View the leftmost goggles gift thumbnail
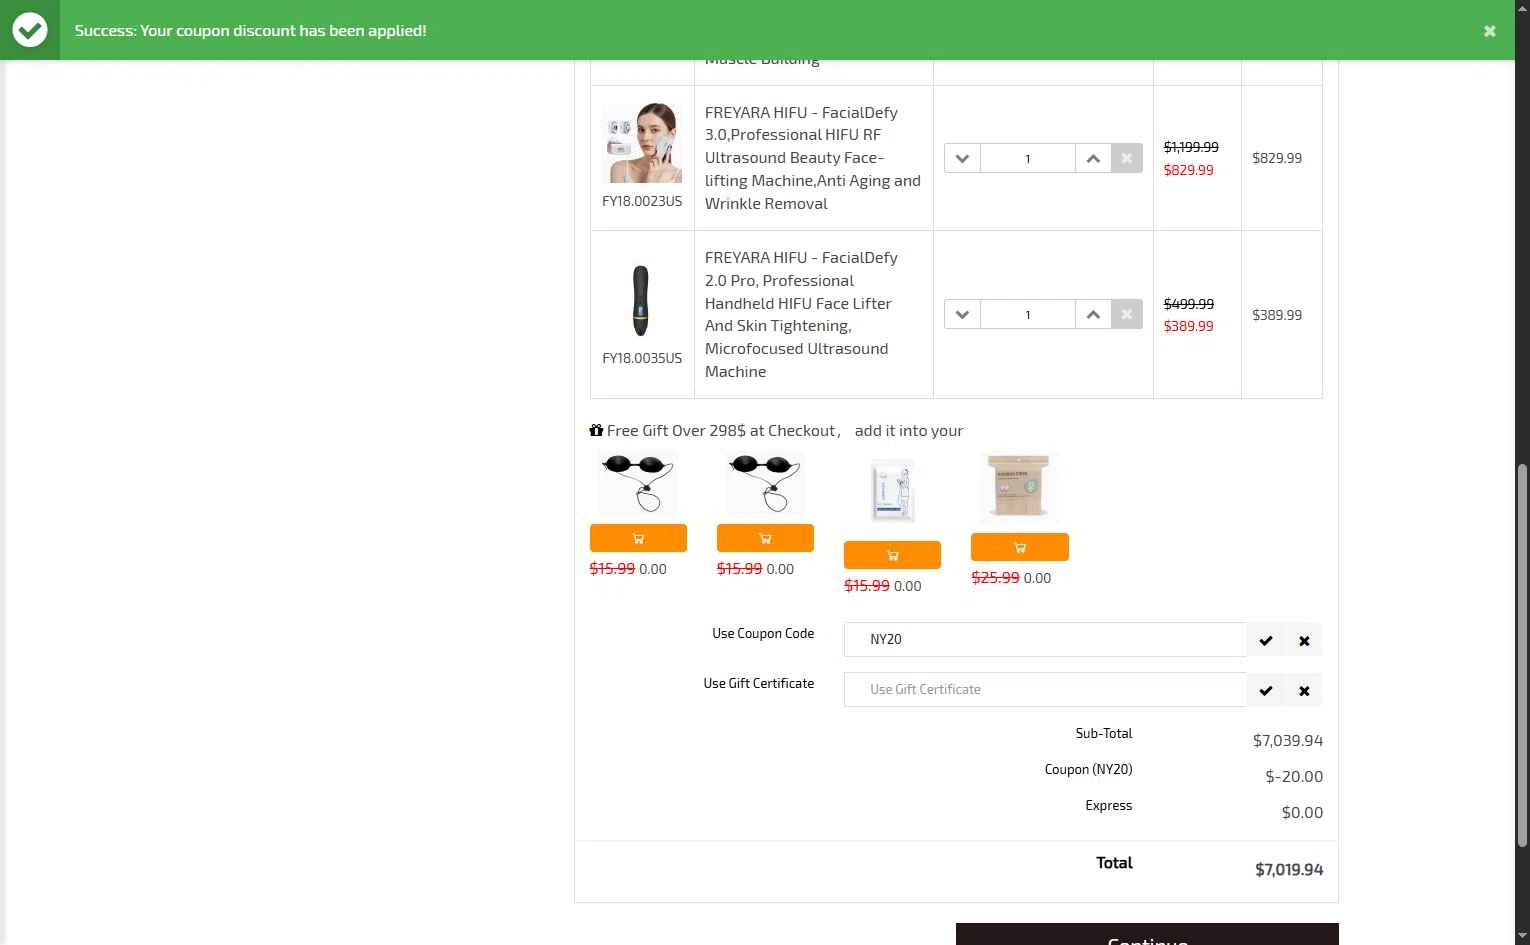Image resolution: width=1530 pixels, height=945 pixels. (x=638, y=483)
